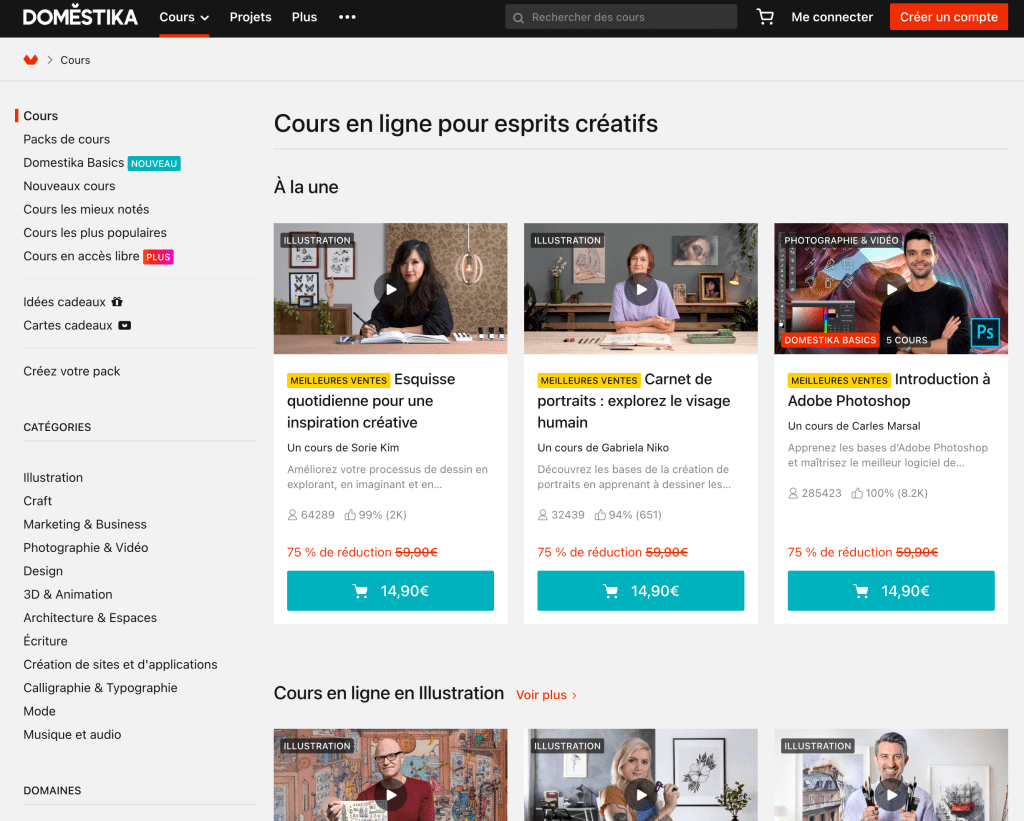The height and width of the screenshot is (821, 1024).
Task: Click the Domestika logo in header
Action: point(80,17)
